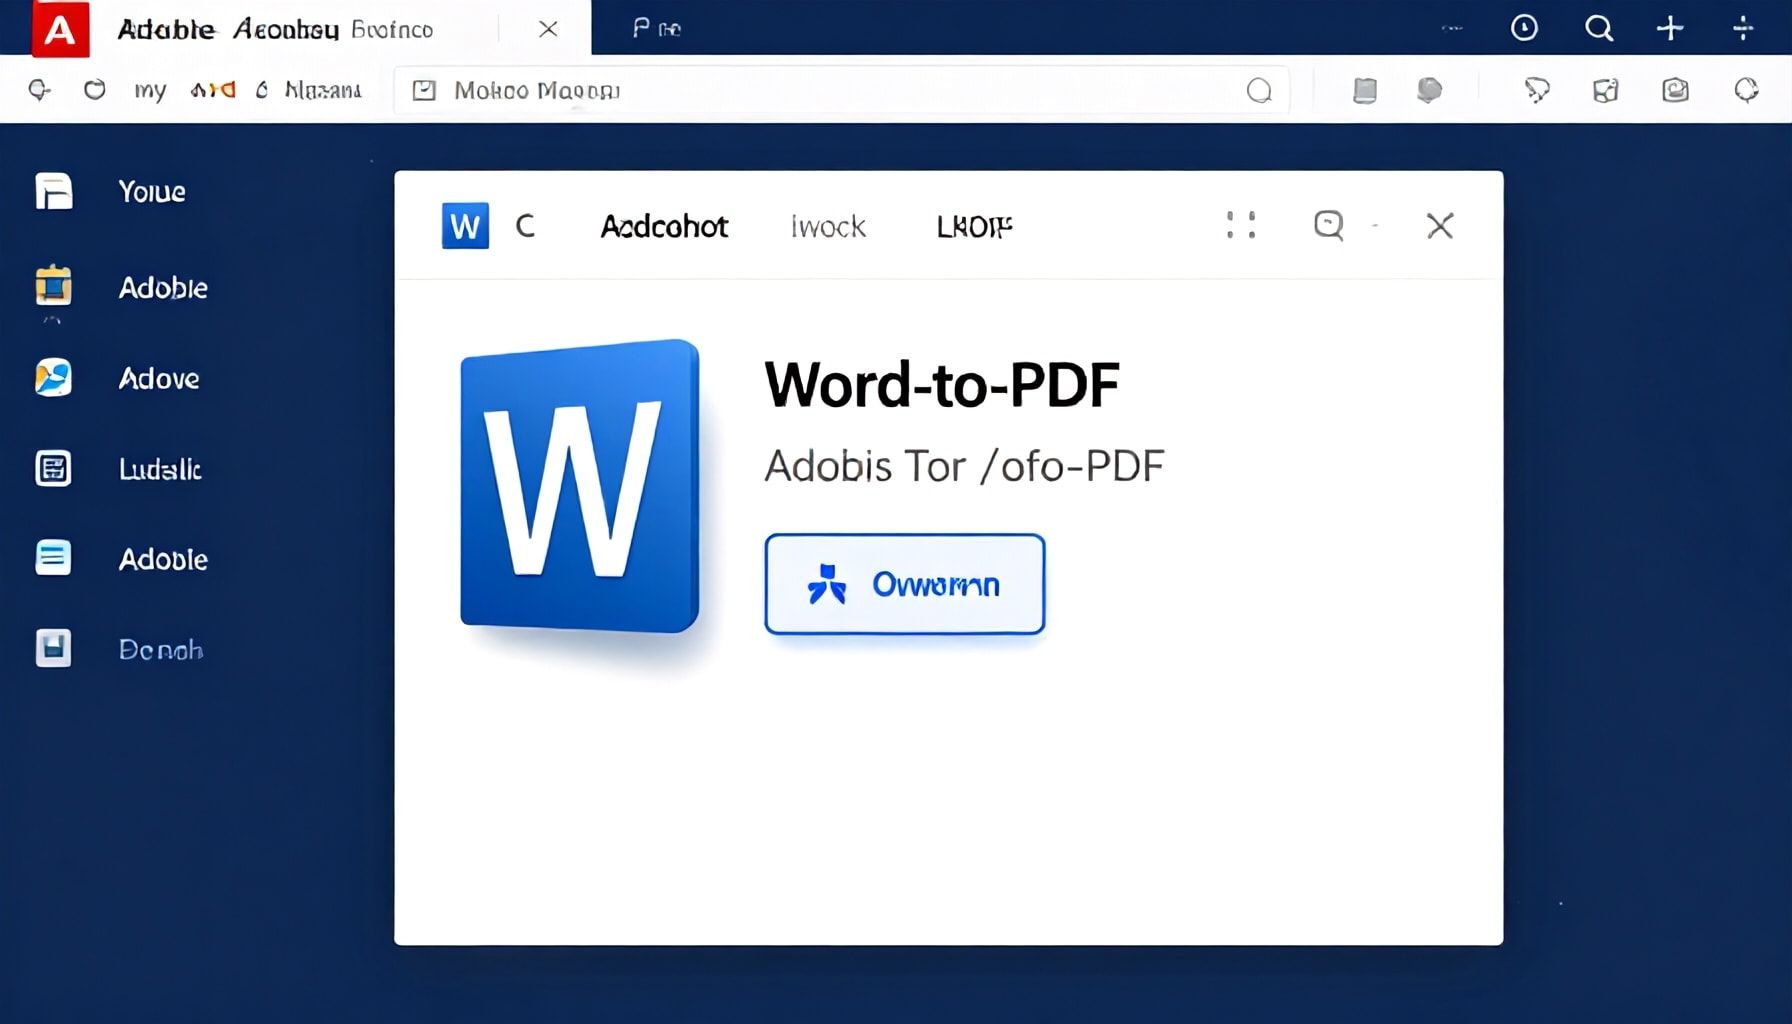Image resolution: width=1792 pixels, height=1024 pixels.
Task: Click the last circular icon in the toolbar
Action: [x=1746, y=91]
